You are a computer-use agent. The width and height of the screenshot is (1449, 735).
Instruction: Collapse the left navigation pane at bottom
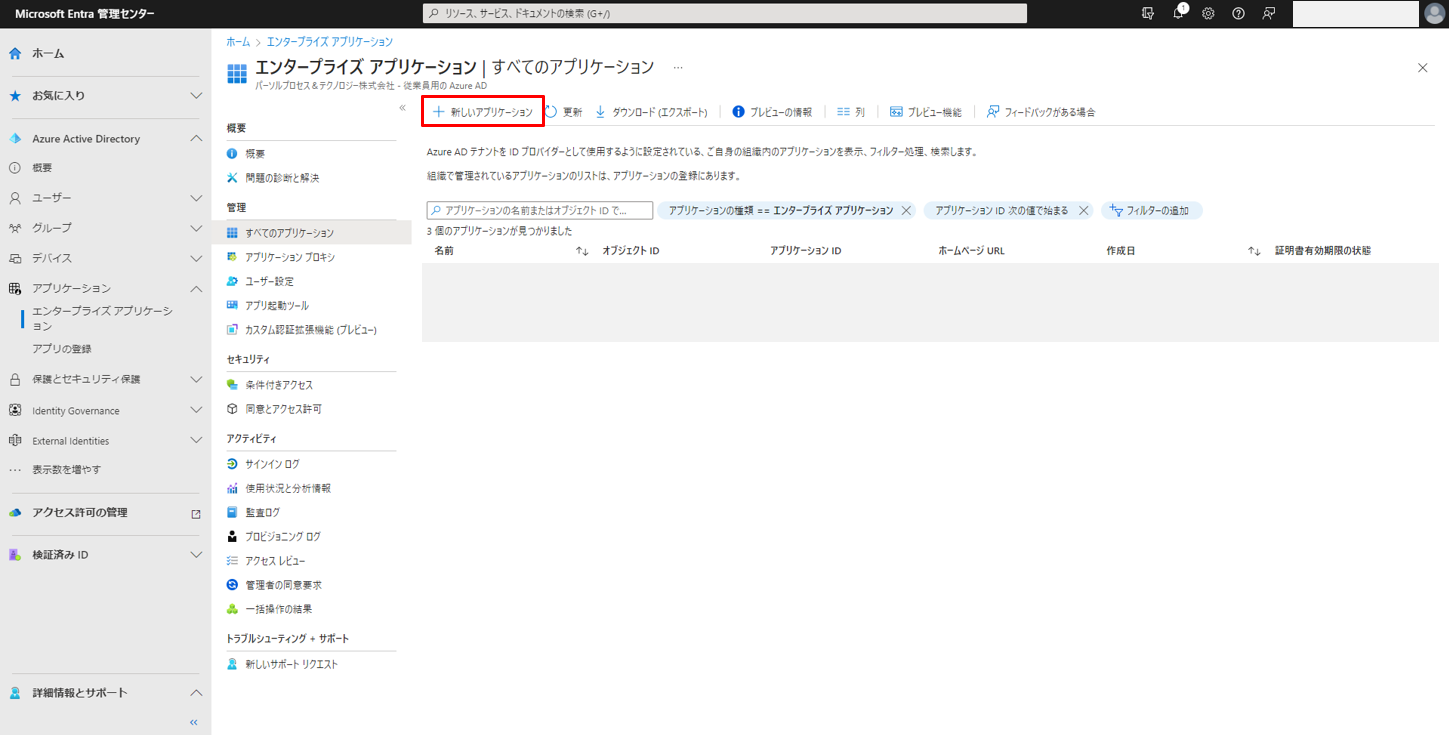pos(194,722)
